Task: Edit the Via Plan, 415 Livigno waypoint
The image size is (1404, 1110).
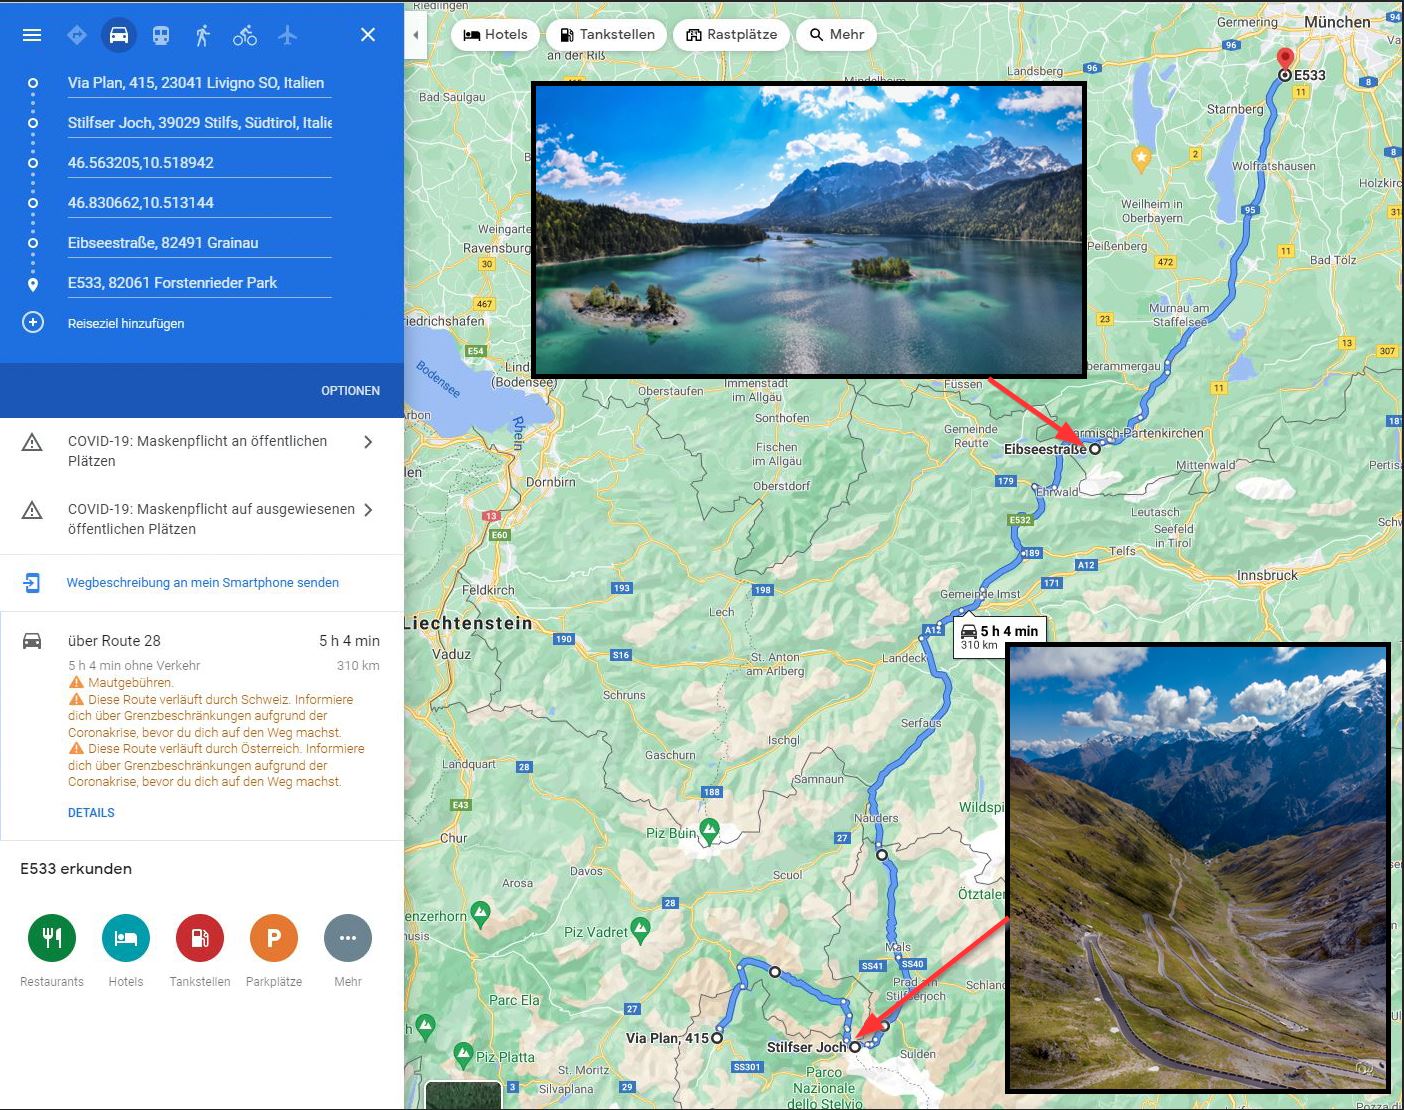Action: point(199,83)
